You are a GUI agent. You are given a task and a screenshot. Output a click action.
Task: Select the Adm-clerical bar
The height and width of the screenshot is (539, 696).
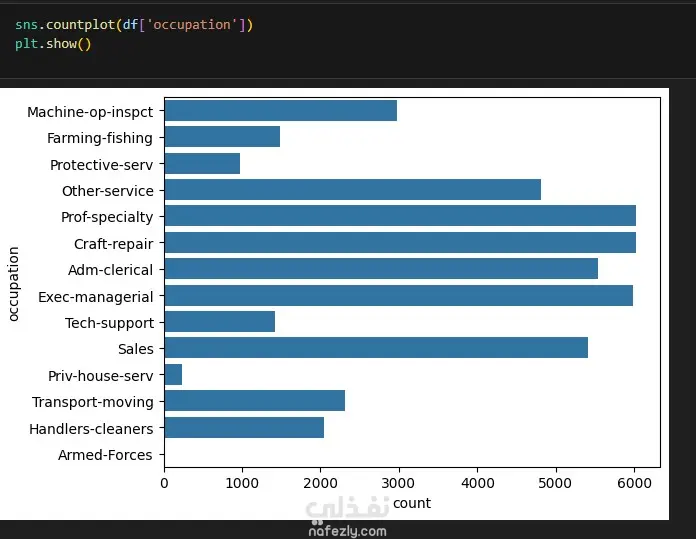point(381,269)
